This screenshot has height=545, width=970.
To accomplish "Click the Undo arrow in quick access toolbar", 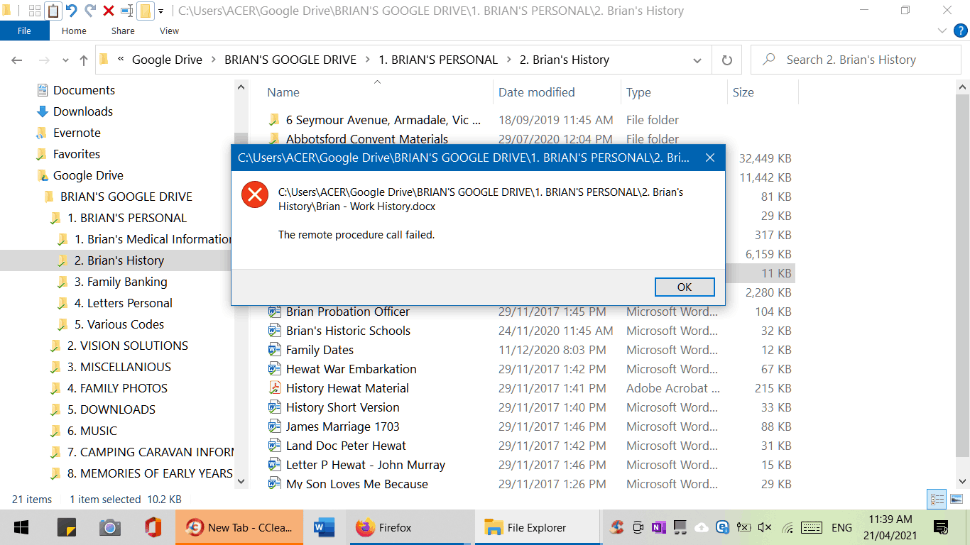I will pyautogui.click(x=72, y=11).
